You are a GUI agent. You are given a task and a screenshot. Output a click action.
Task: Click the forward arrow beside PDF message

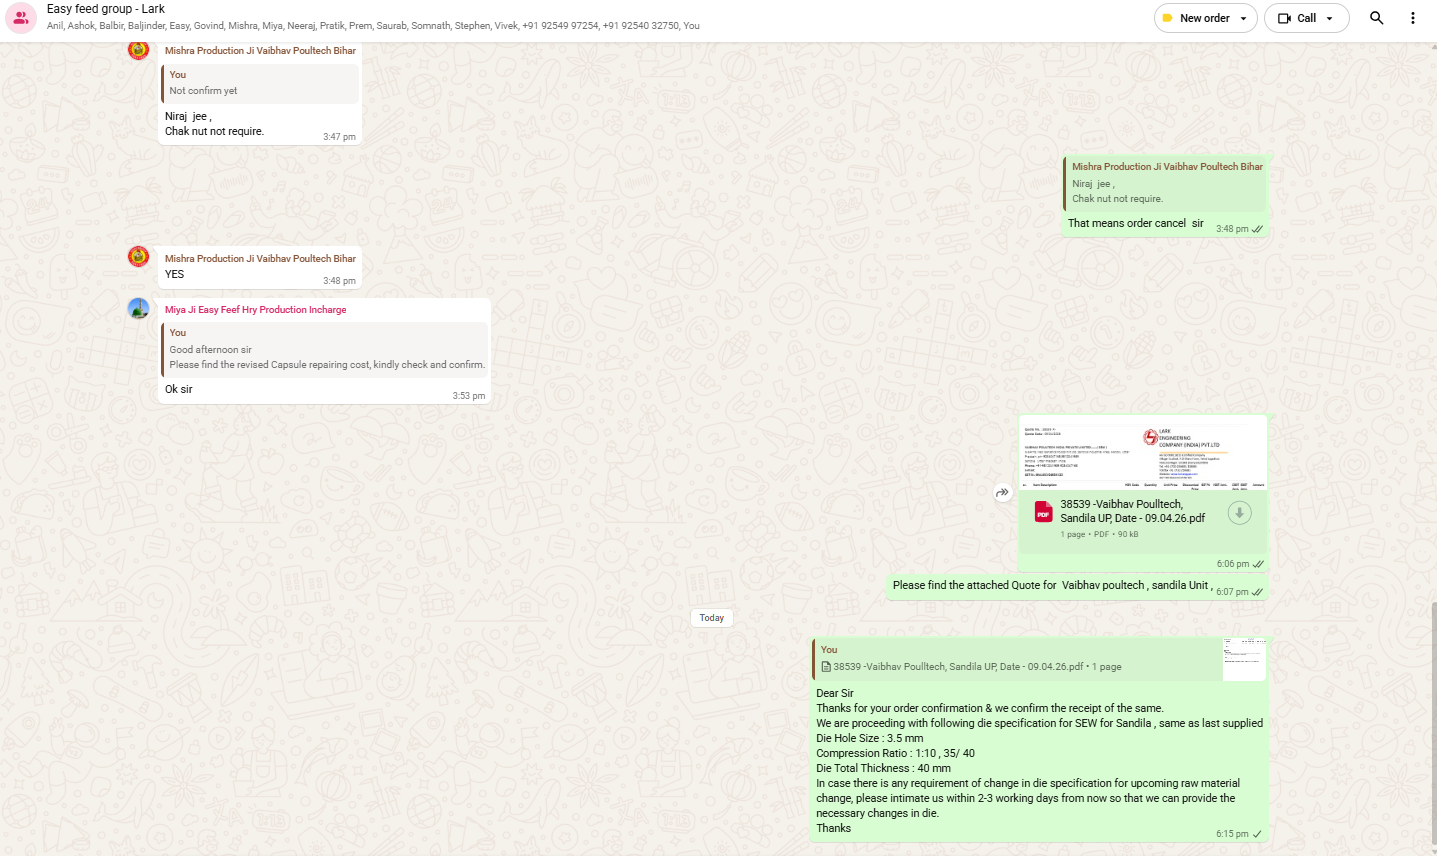(x=1002, y=493)
